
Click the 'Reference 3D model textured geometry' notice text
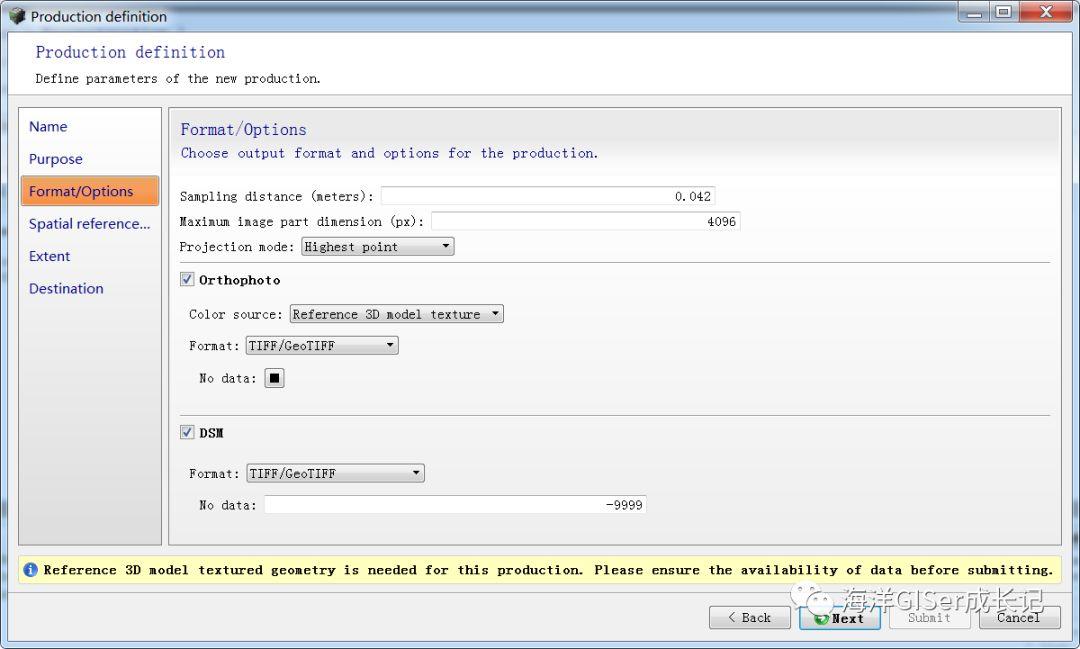(548, 570)
